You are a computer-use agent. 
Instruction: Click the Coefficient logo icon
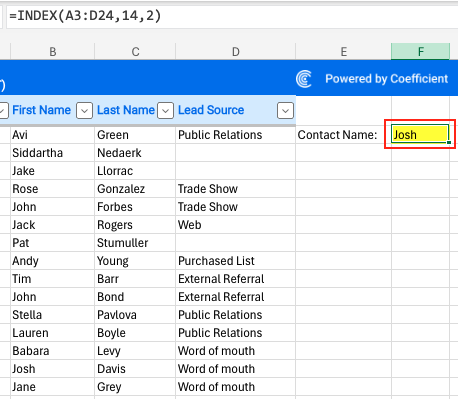(304, 79)
